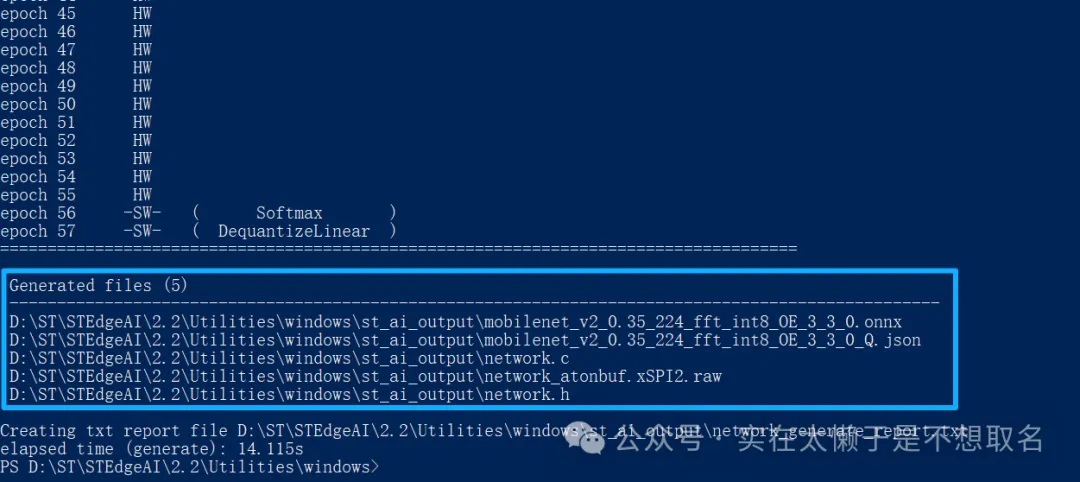Click the network.c output file path
The width and height of the screenshot is (1080, 482).
click(289, 359)
